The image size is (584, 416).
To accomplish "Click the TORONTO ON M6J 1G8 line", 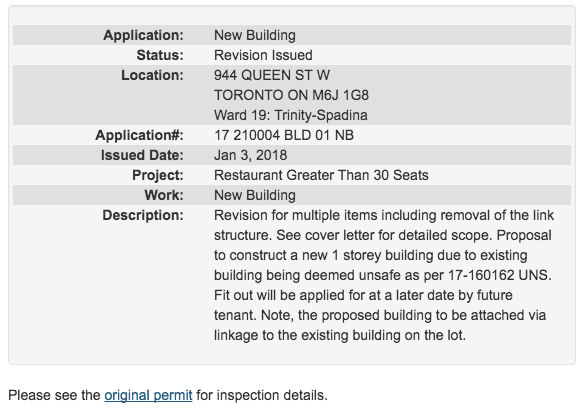I will point(291,95).
